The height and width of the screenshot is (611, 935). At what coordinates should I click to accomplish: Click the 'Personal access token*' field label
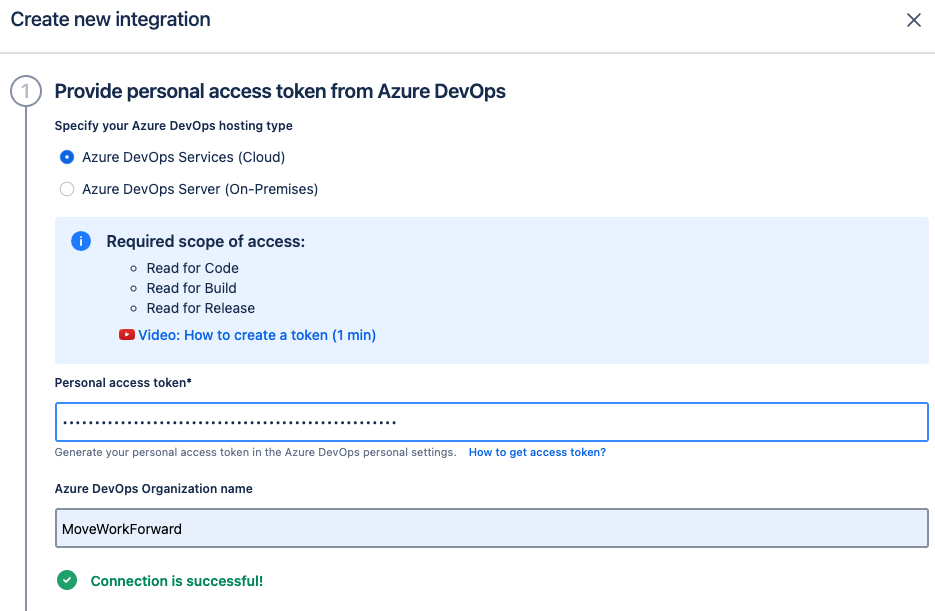tap(121, 383)
